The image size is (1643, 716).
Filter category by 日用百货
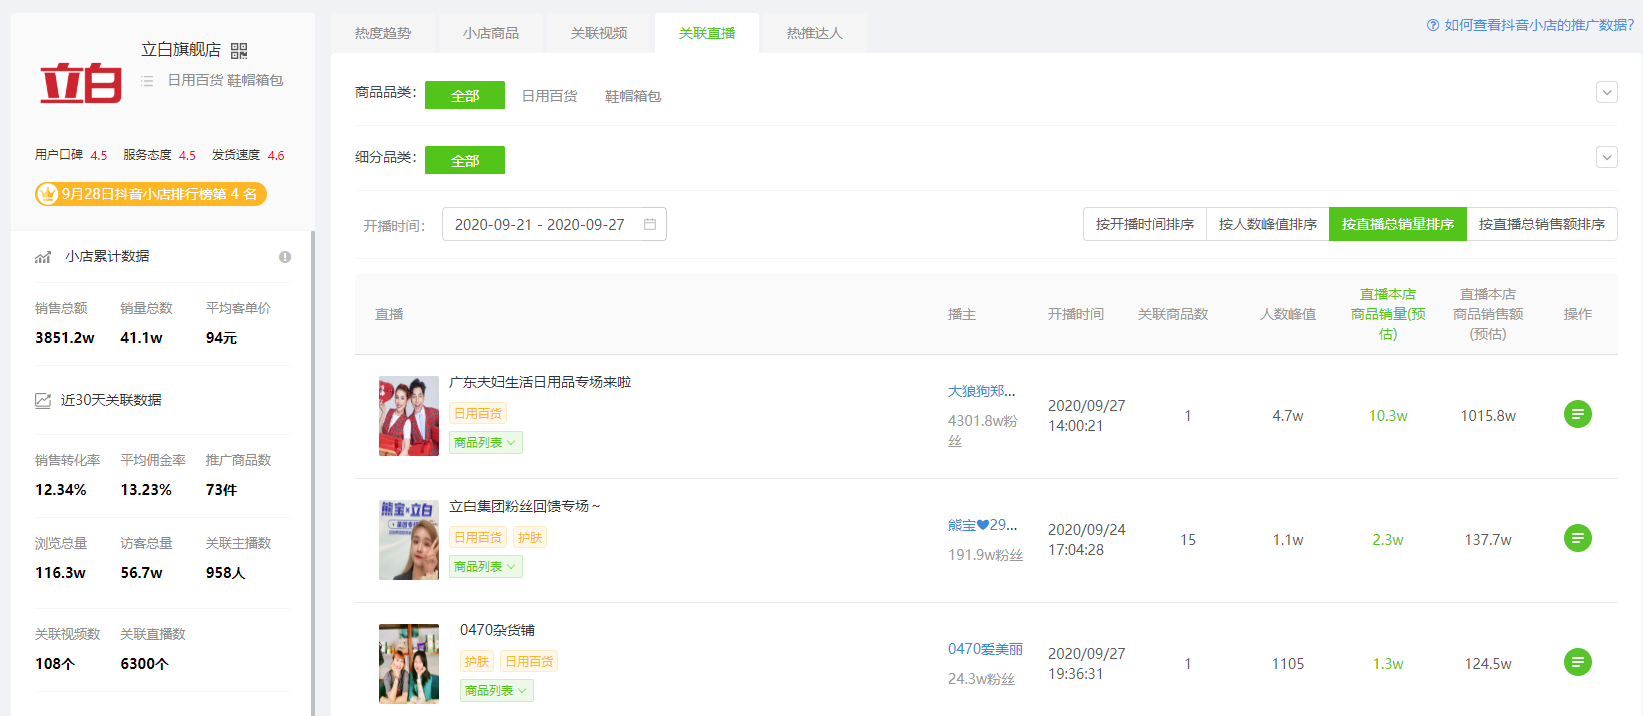[x=550, y=96]
